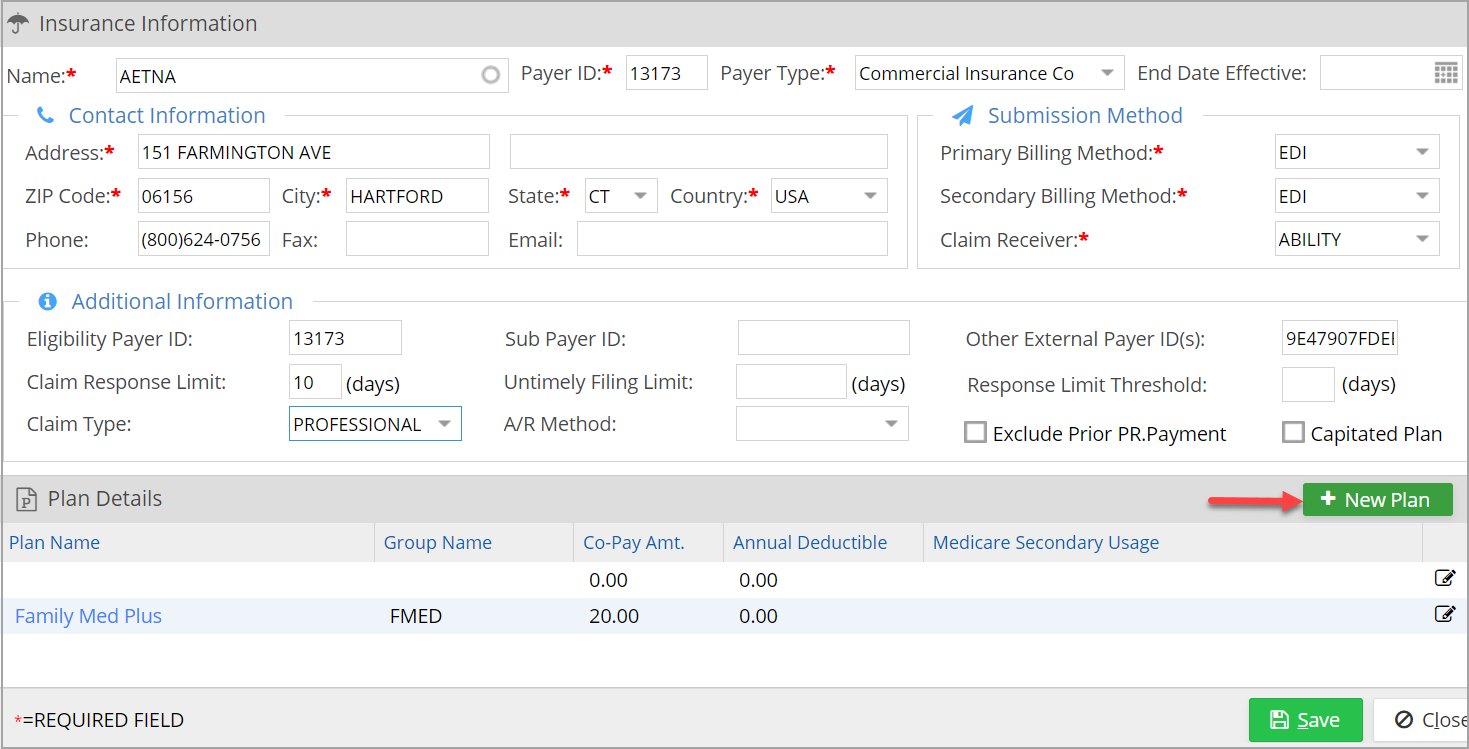Screen dimensions: 1469x749
Task: Enable the Exclude Prior PR.Payment checkbox
Action: click(975, 432)
